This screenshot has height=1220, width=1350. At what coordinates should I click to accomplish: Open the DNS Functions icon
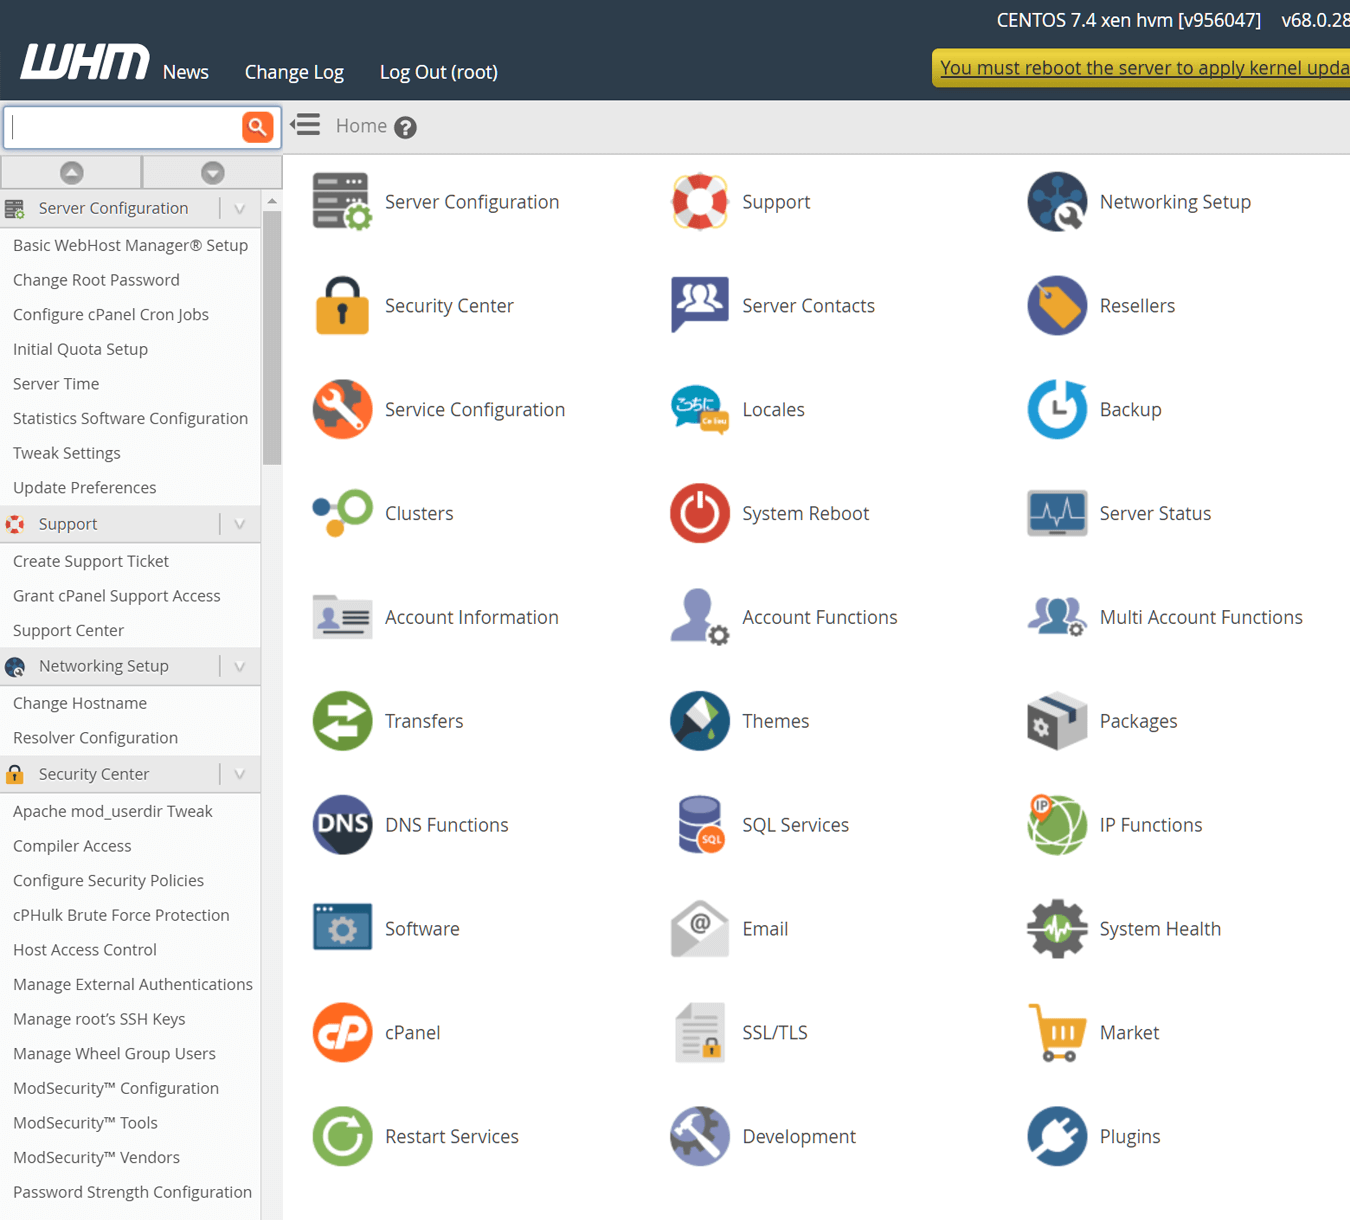342,824
